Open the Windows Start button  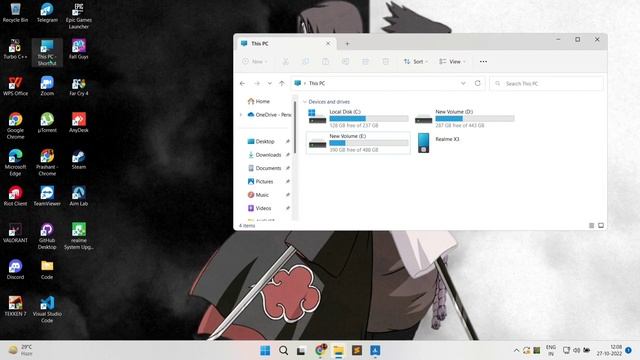[x=265, y=350]
